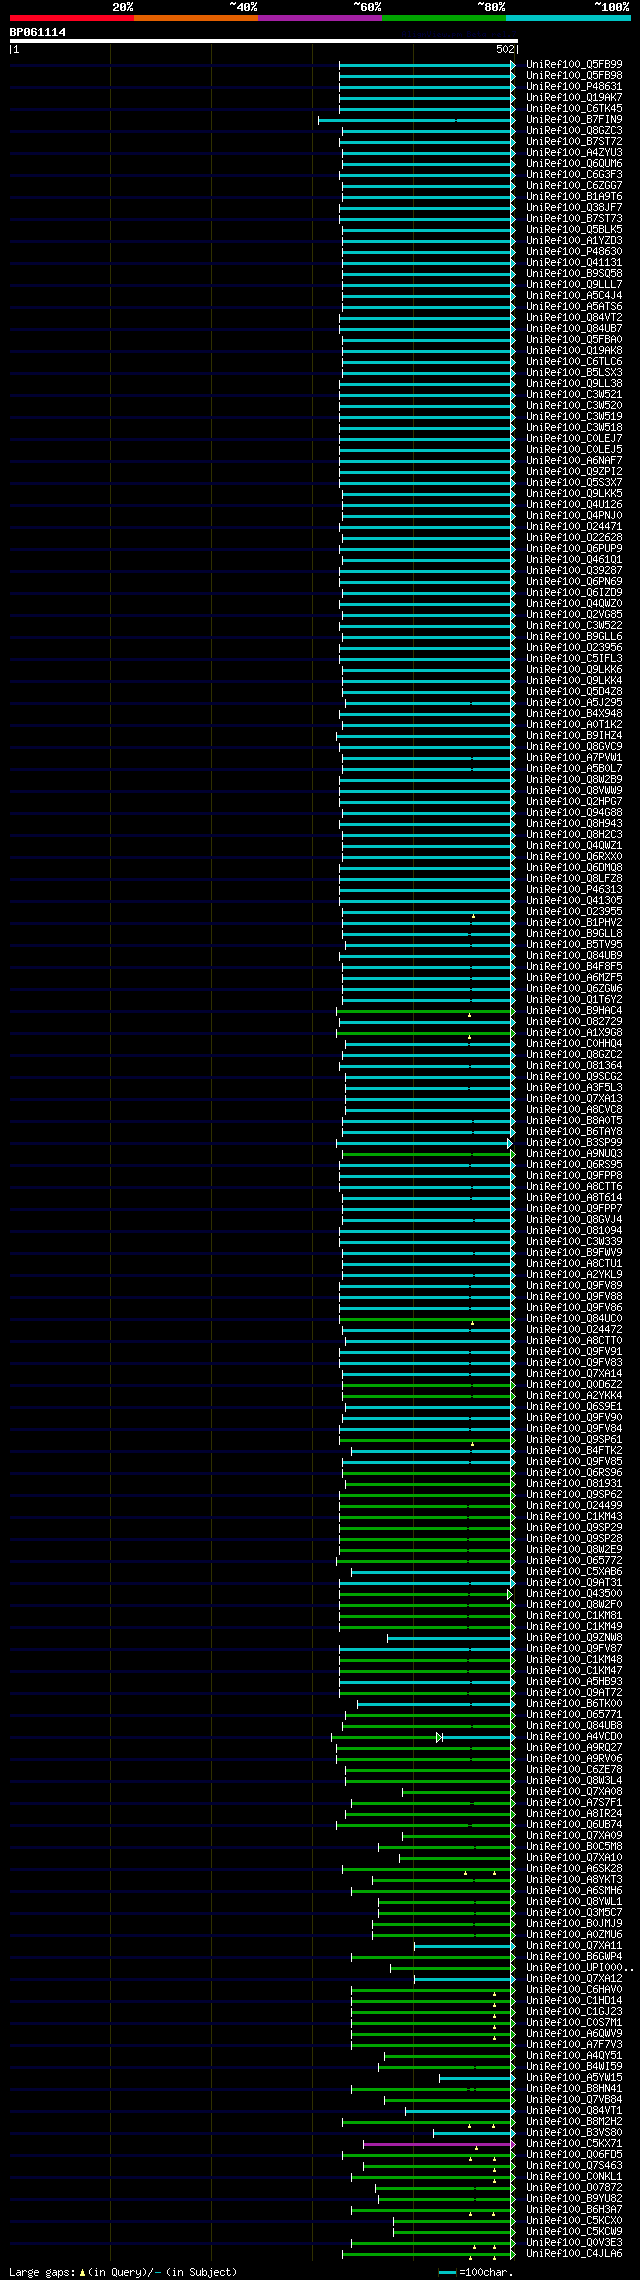The width and height of the screenshot is (640, 2280).
Task: Open hit UniRef100_Q6RS96
Action: tap(574, 1472)
